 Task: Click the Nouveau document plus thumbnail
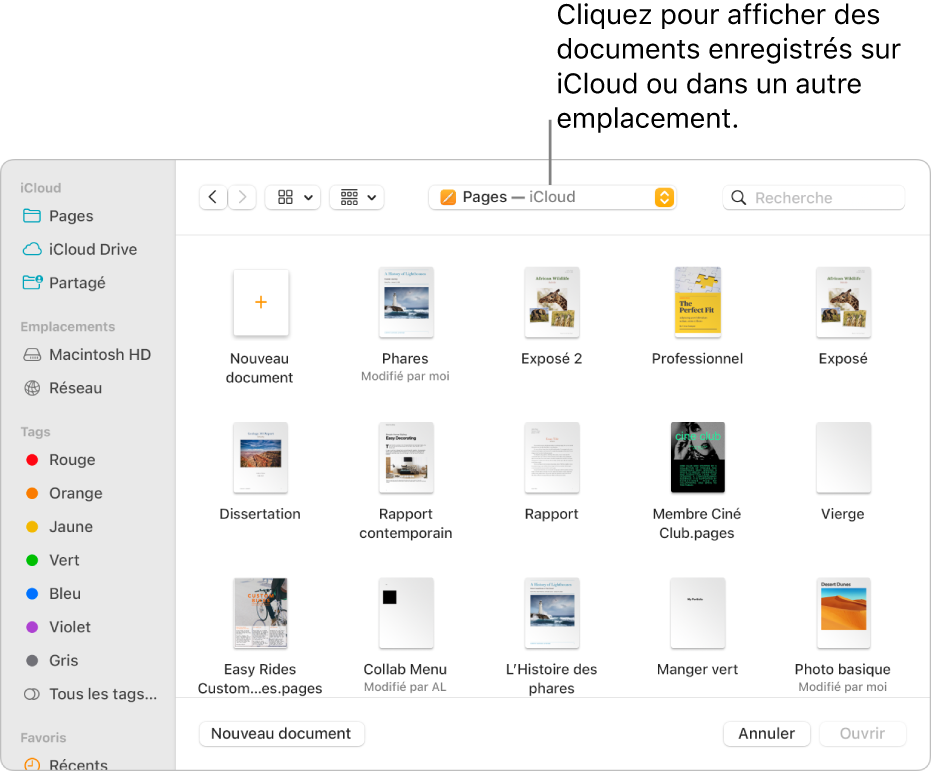tap(261, 303)
